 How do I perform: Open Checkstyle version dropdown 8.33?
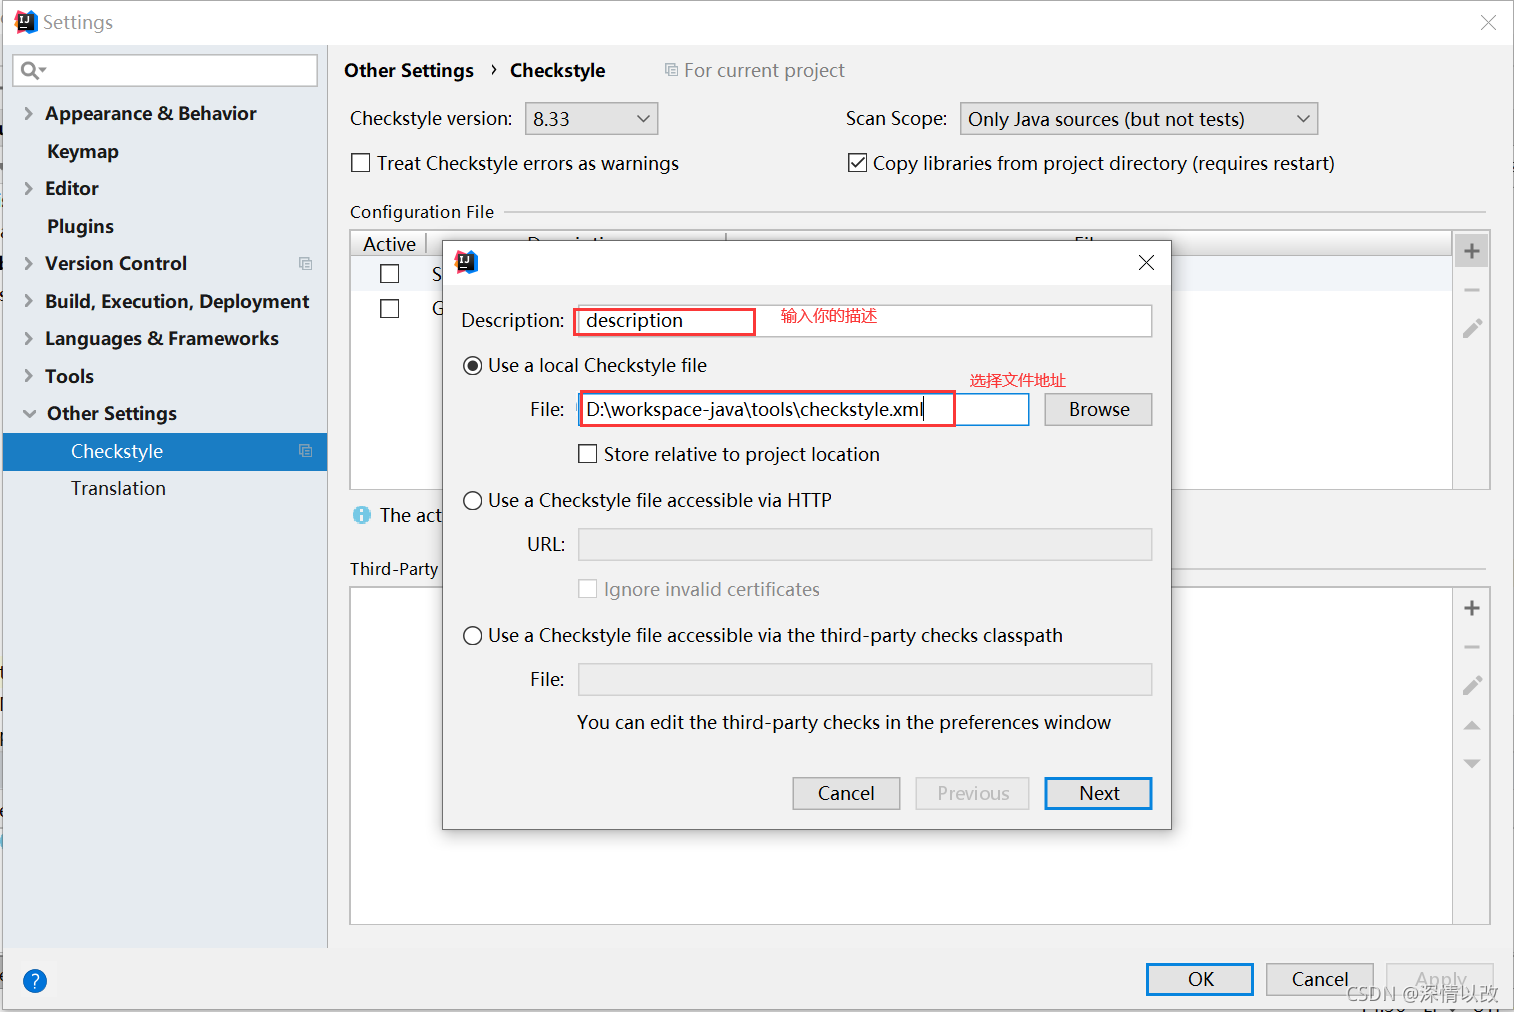pos(591,119)
